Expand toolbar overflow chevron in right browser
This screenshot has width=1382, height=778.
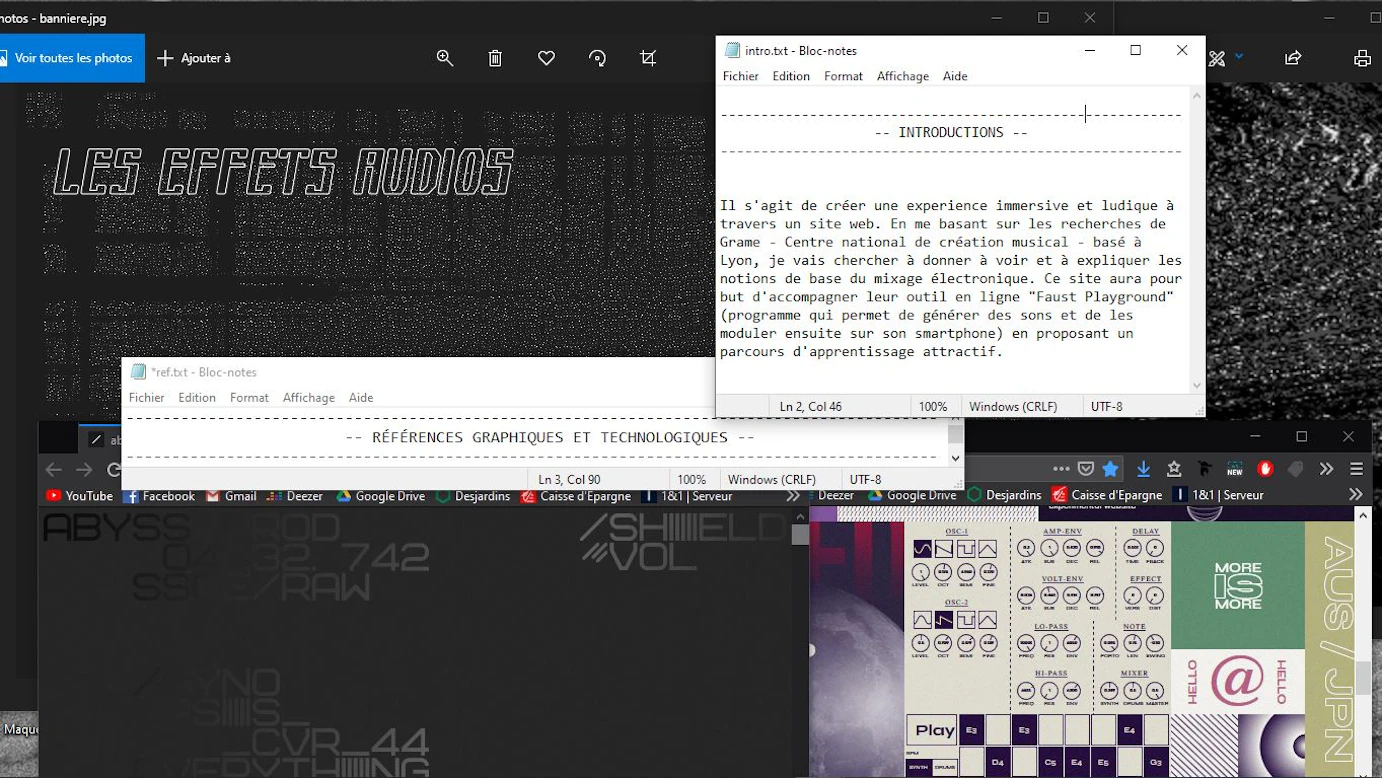[1326, 468]
